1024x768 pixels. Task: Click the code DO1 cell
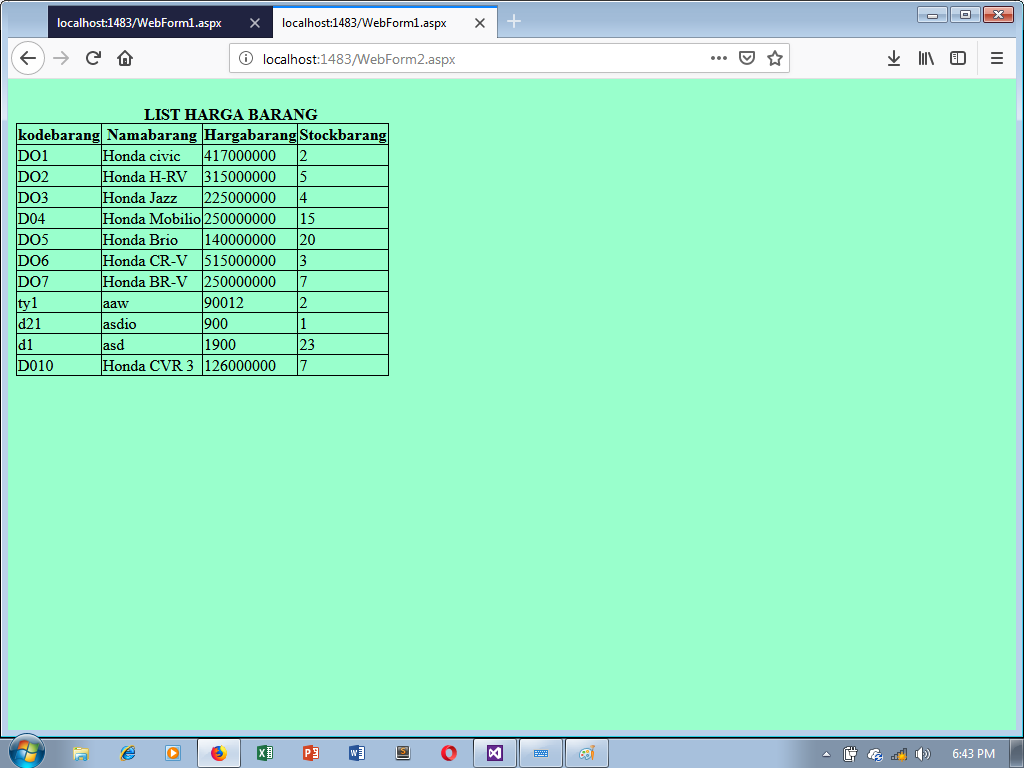pyautogui.click(x=59, y=155)
